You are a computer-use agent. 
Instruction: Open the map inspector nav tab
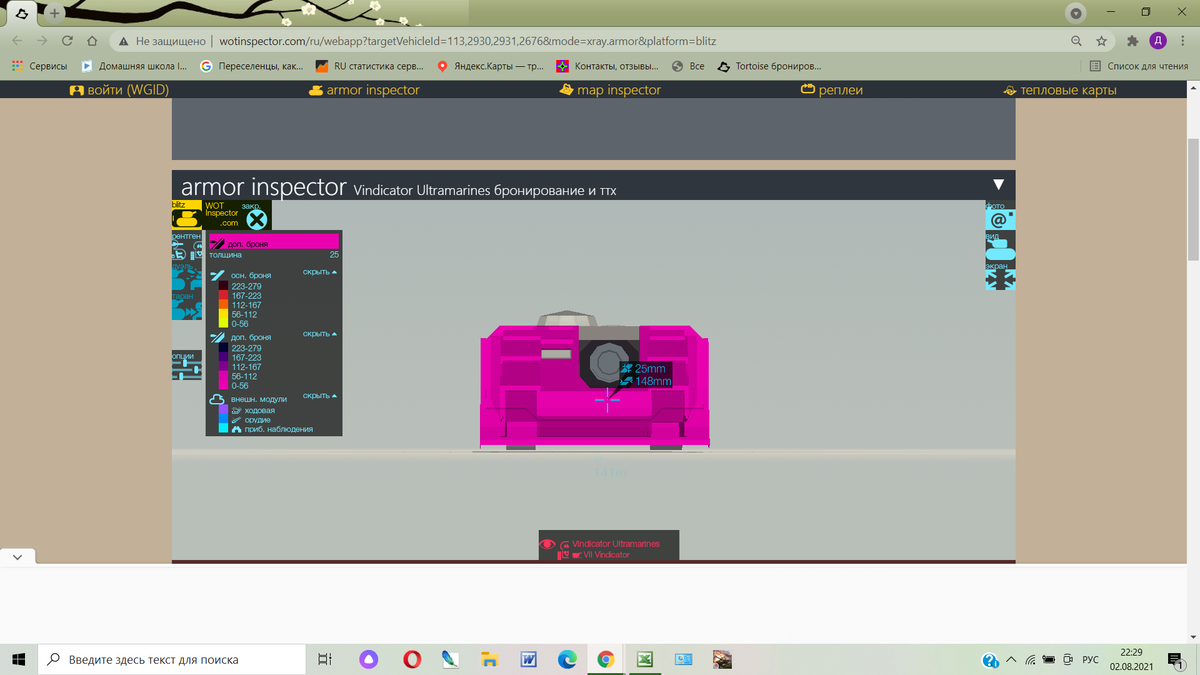coord(611,90)
